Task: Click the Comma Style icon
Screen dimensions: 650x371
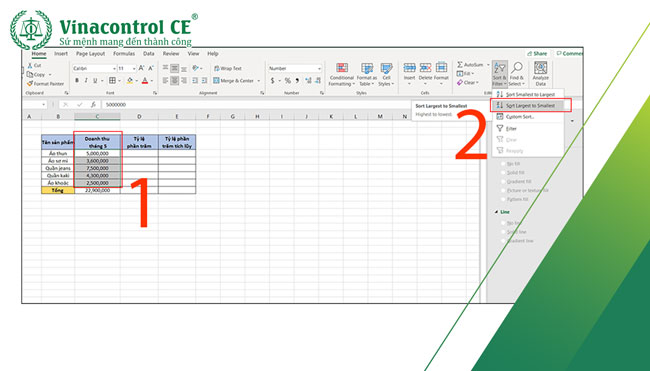Action: coord(297,81)
